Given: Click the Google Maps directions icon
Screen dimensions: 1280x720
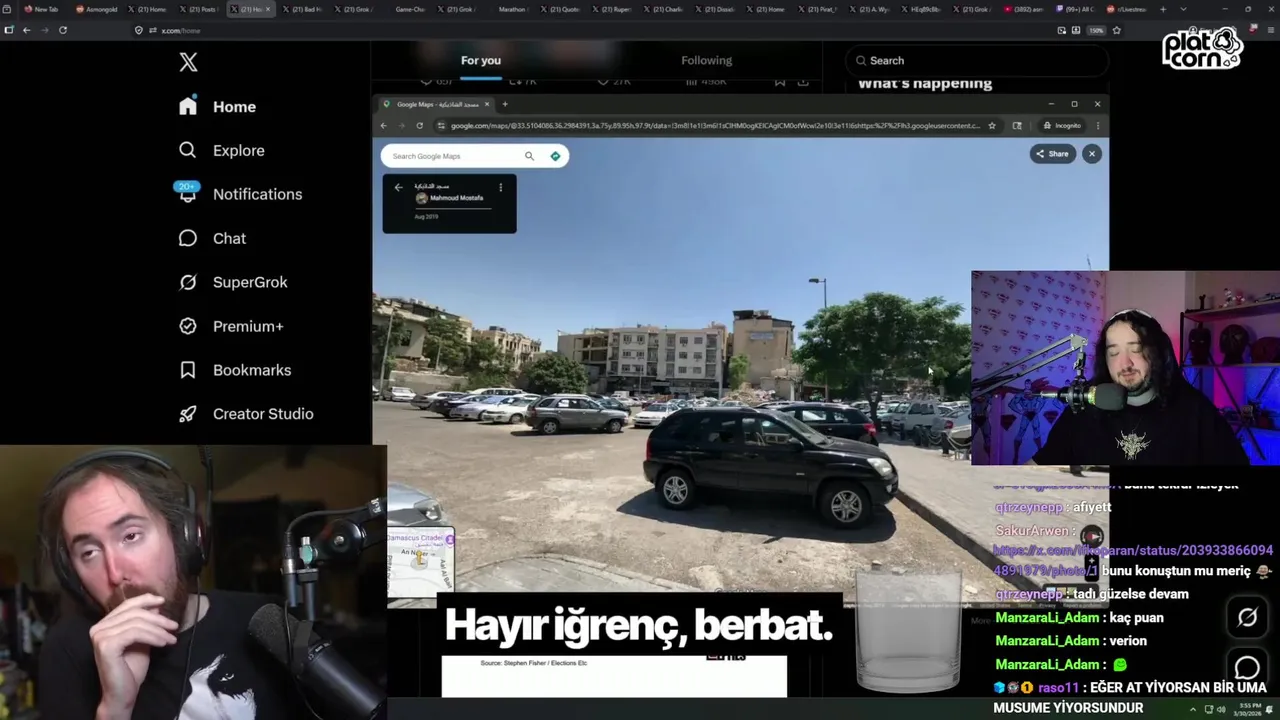Looking at the screenshot, I should (555, 156).
